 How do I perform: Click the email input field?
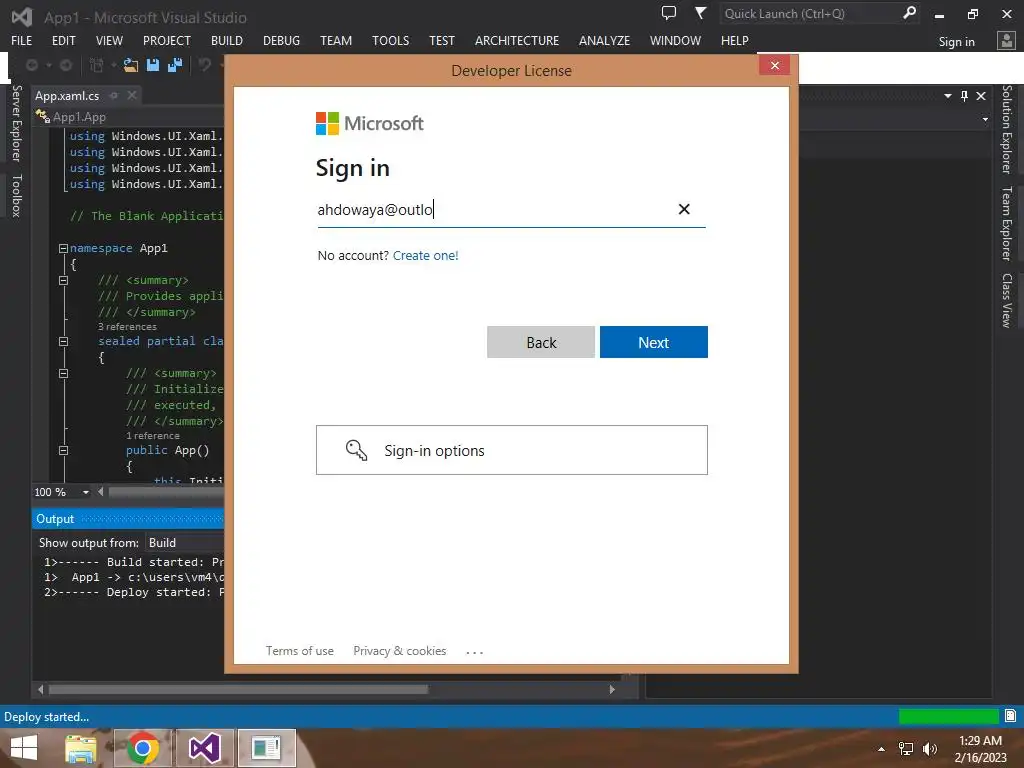point(511,210)
